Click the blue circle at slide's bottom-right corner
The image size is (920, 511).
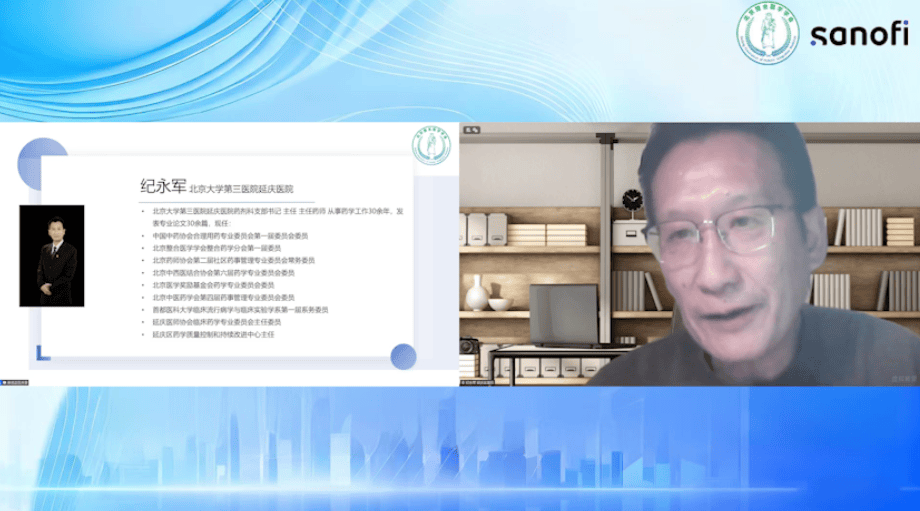(x=403, y=356)
